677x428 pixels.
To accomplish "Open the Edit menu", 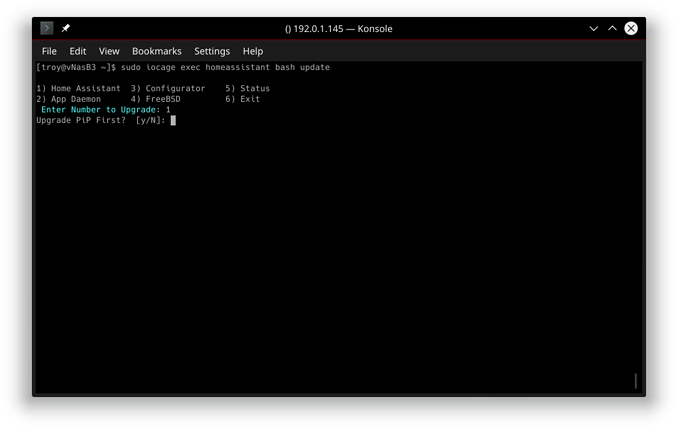I will click(77, 51).
